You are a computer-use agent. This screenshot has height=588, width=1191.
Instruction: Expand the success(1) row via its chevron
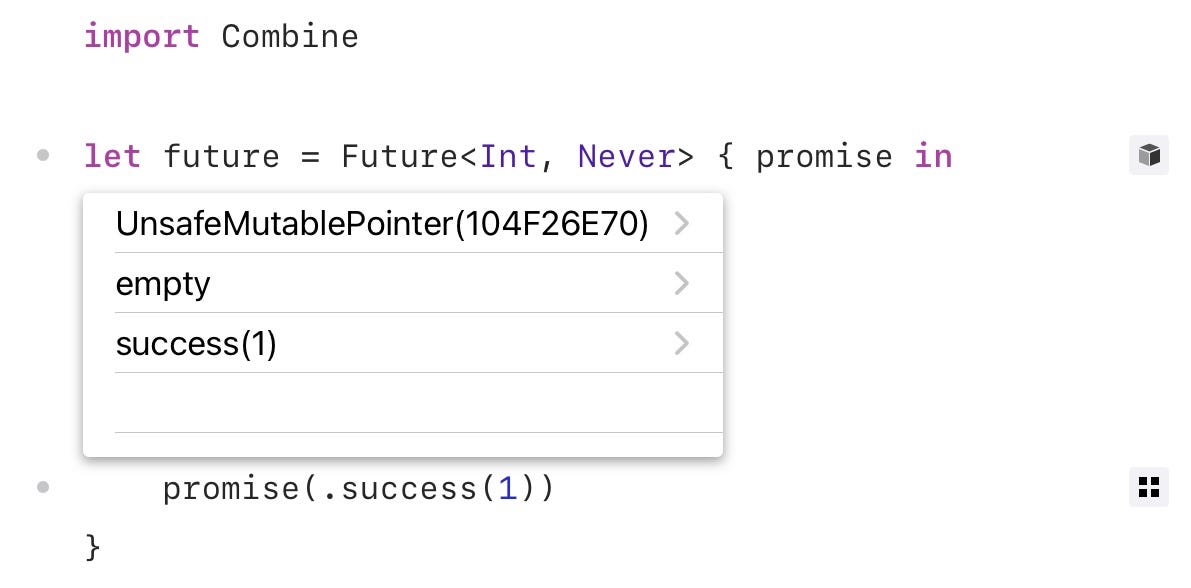point(682,343)
